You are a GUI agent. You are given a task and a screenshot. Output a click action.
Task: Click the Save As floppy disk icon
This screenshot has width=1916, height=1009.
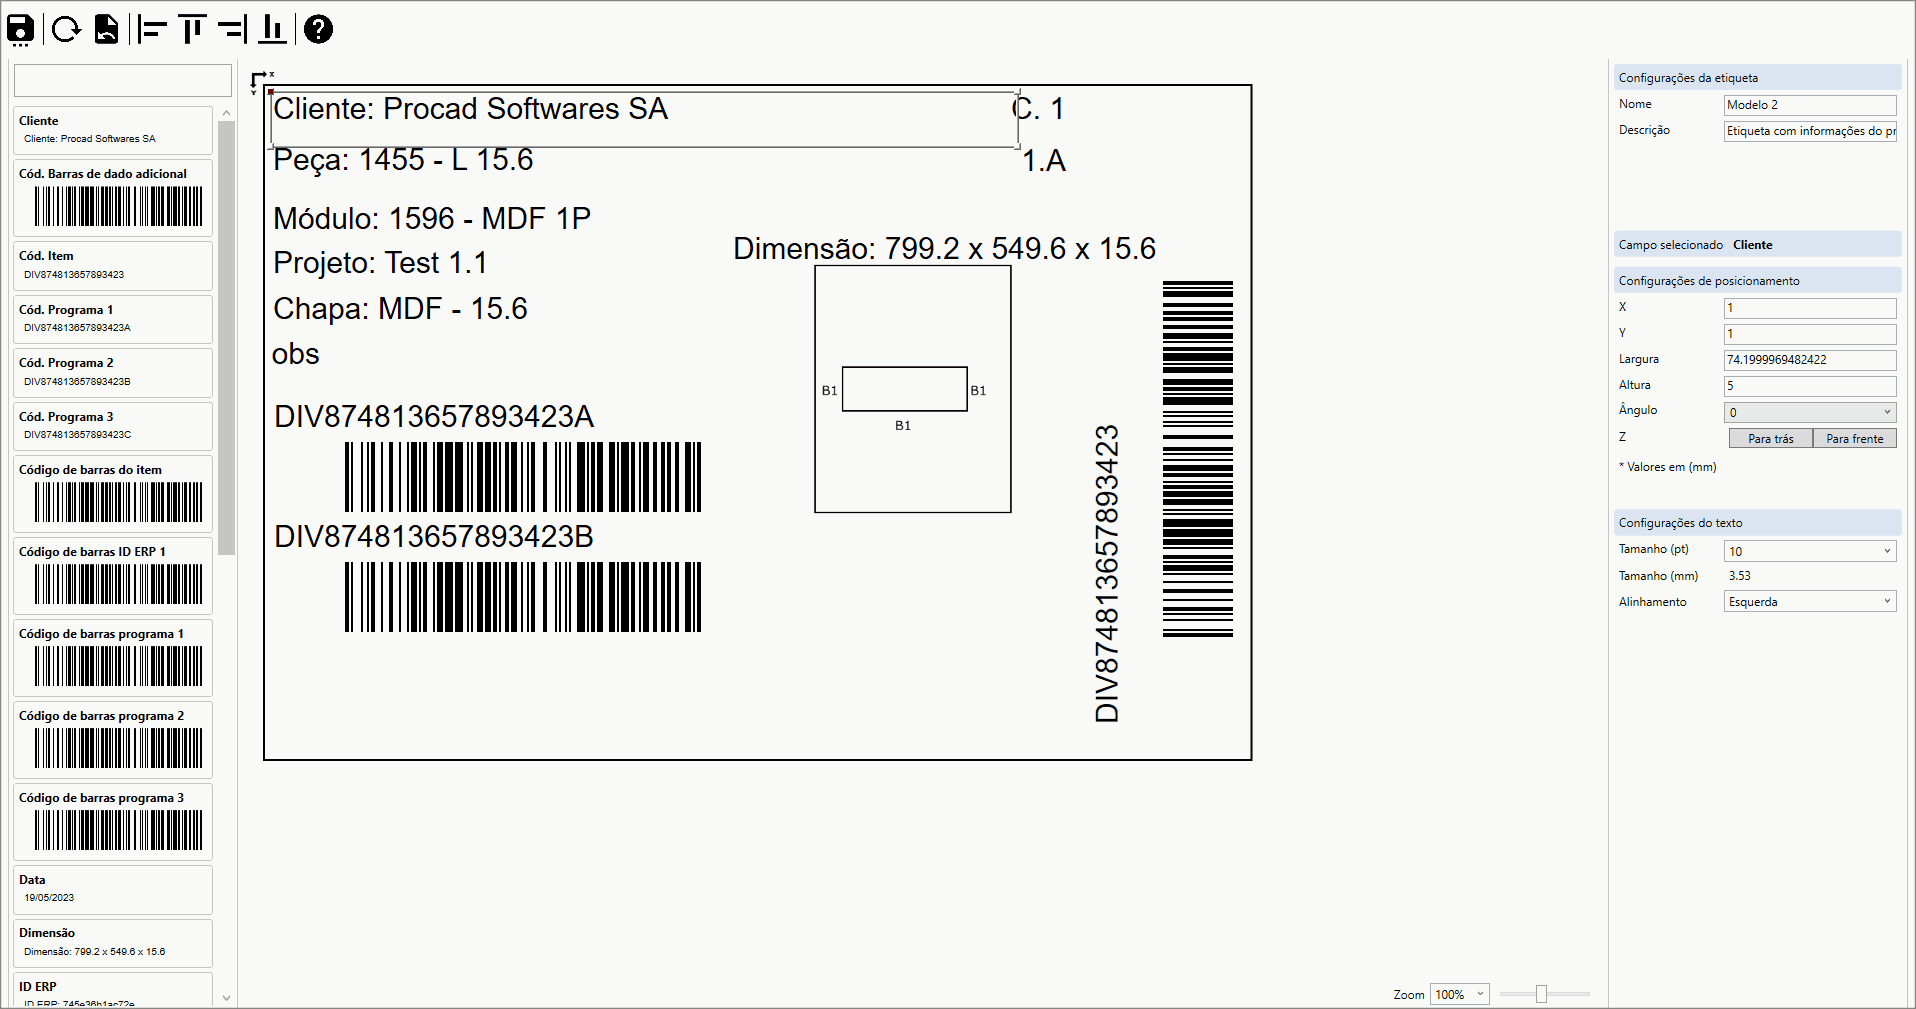pos(20,30)
